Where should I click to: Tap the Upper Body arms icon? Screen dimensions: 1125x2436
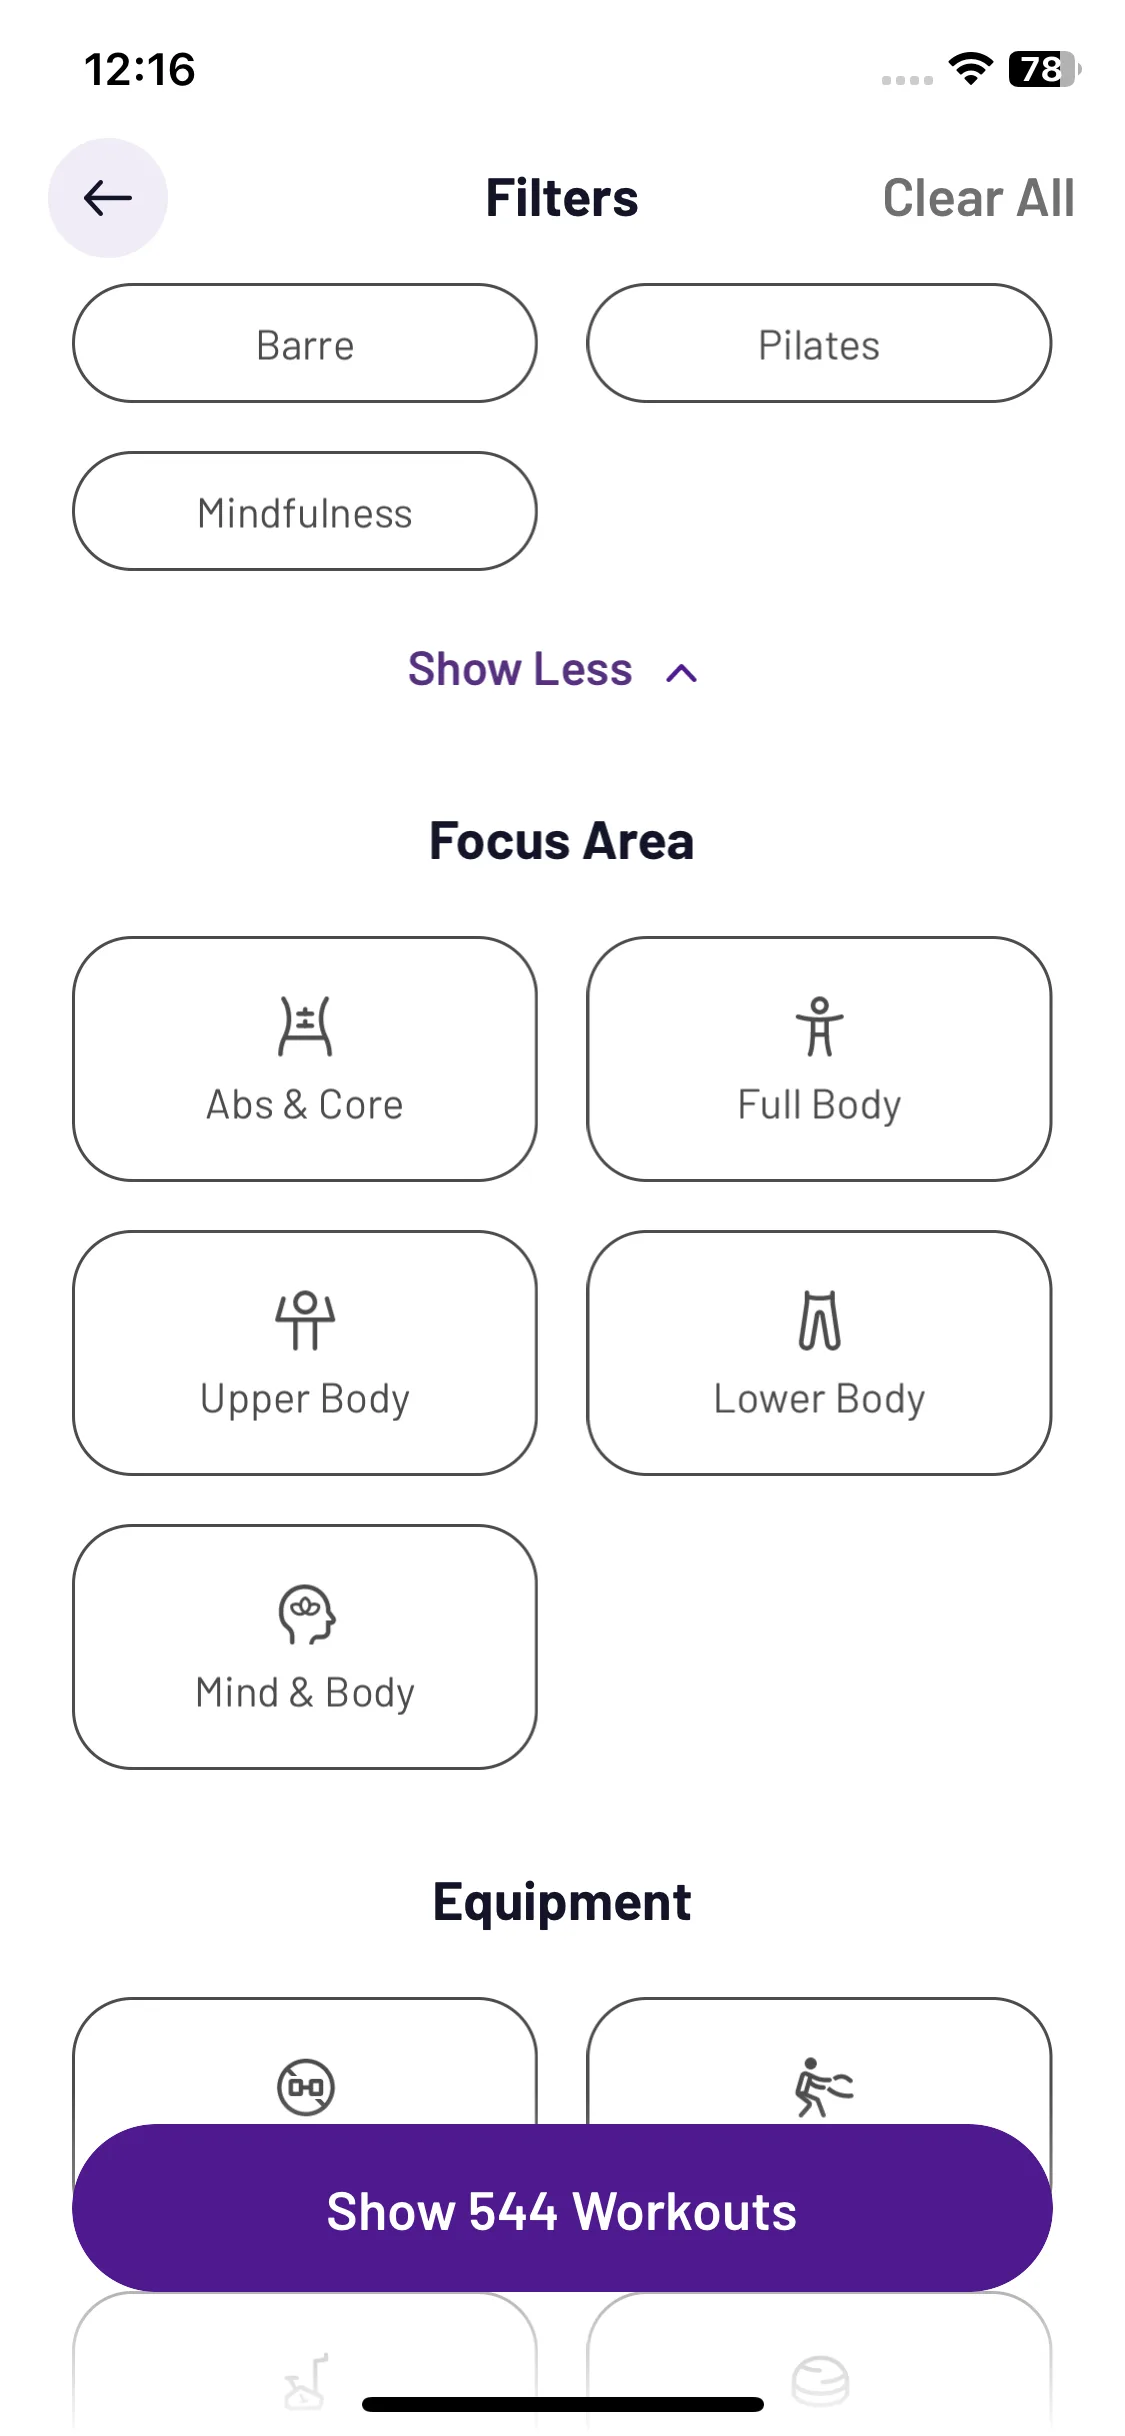(305, 1321)
